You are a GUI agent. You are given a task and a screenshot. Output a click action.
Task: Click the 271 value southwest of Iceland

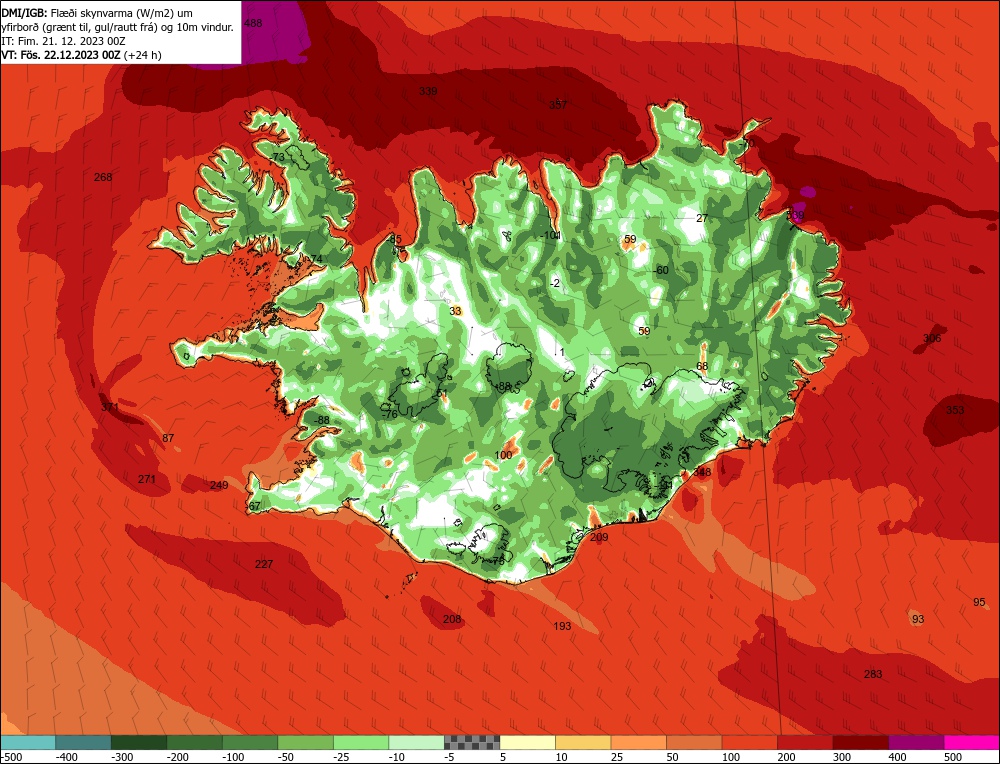[147, 479]
